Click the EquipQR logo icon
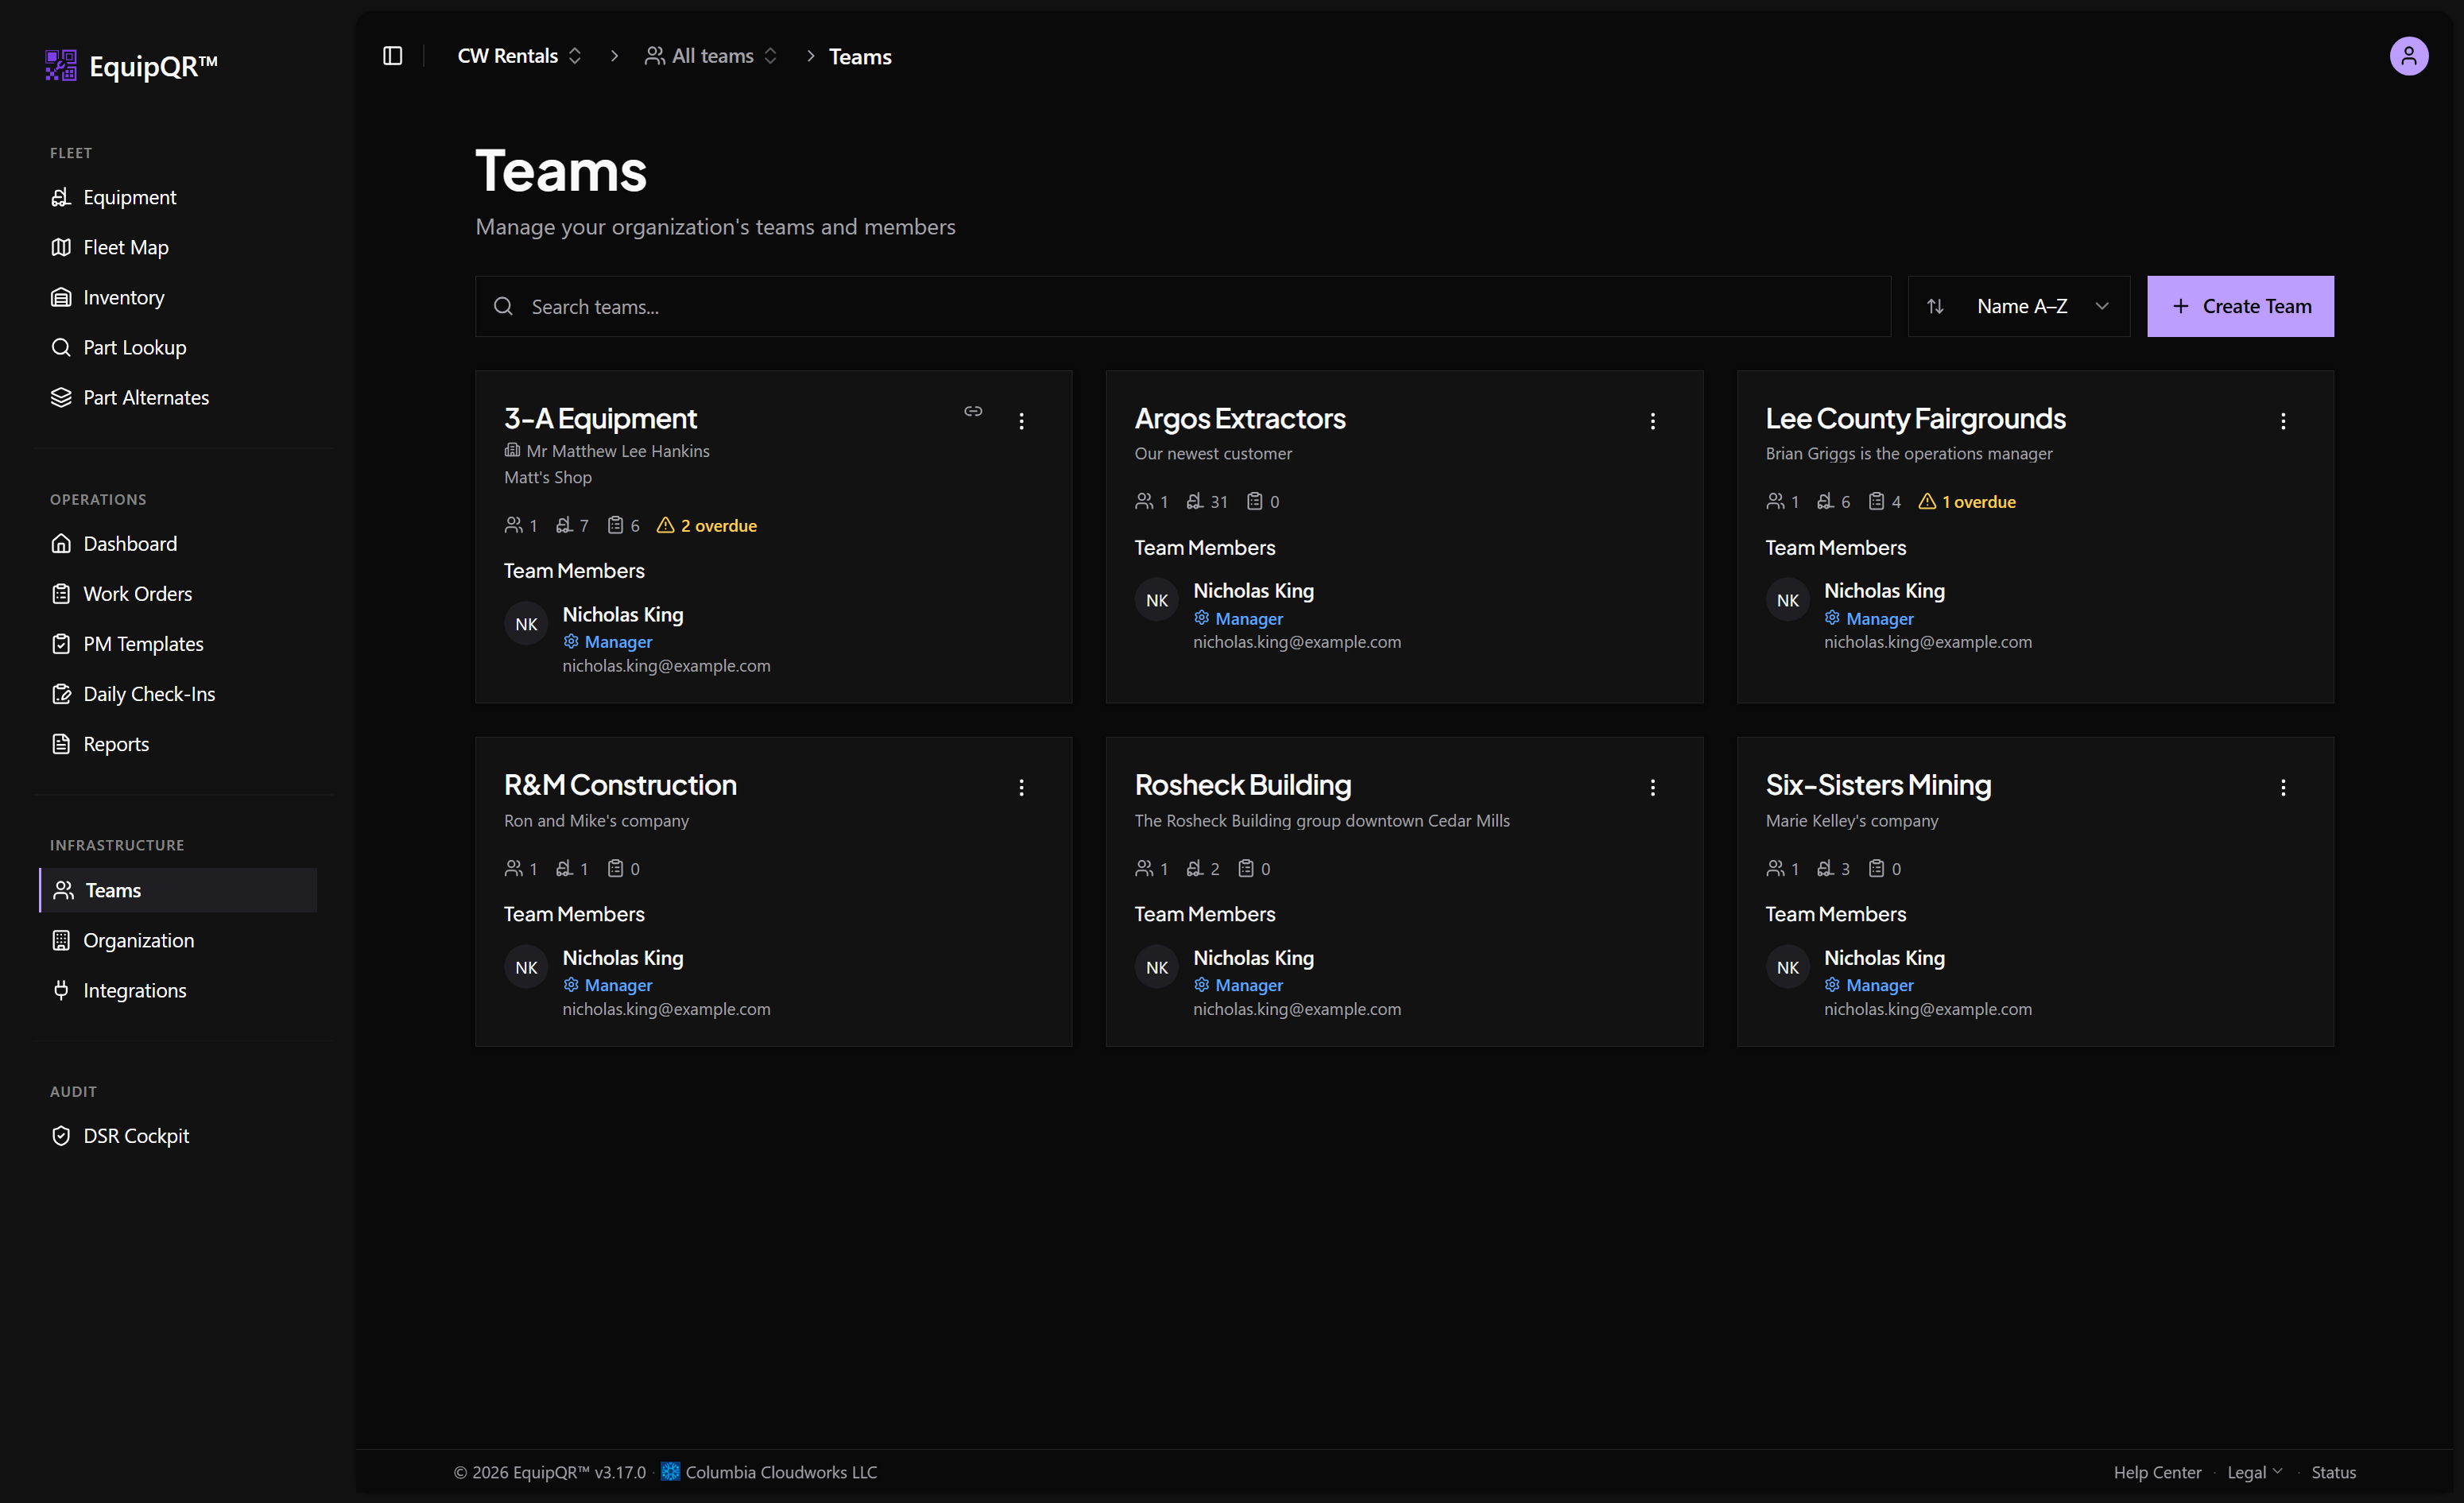2464x1503 pixels. [x=61, y=65]
